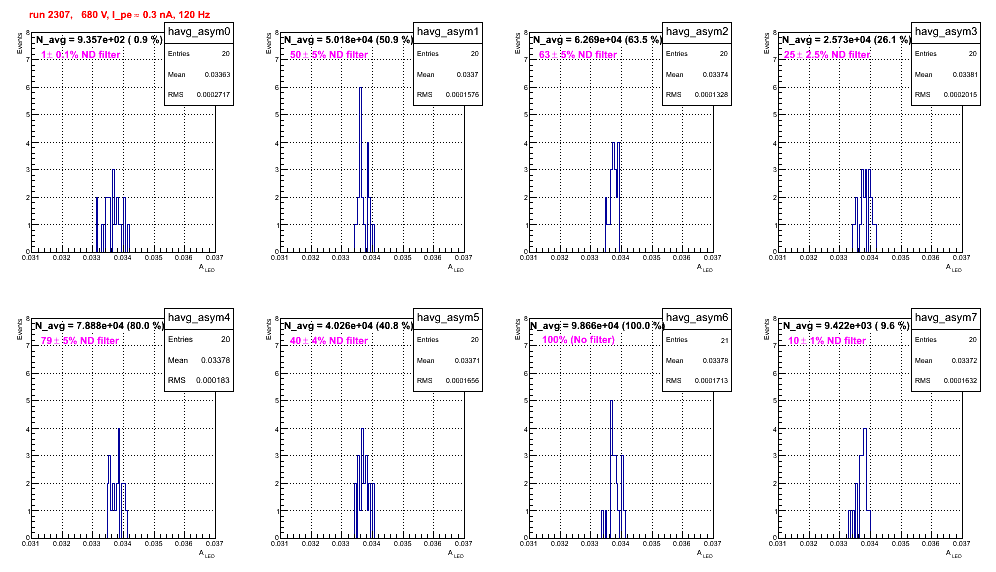
Task: Click RMS 0.0002717 in havg_asym0 stats
Action: point(199,94)
